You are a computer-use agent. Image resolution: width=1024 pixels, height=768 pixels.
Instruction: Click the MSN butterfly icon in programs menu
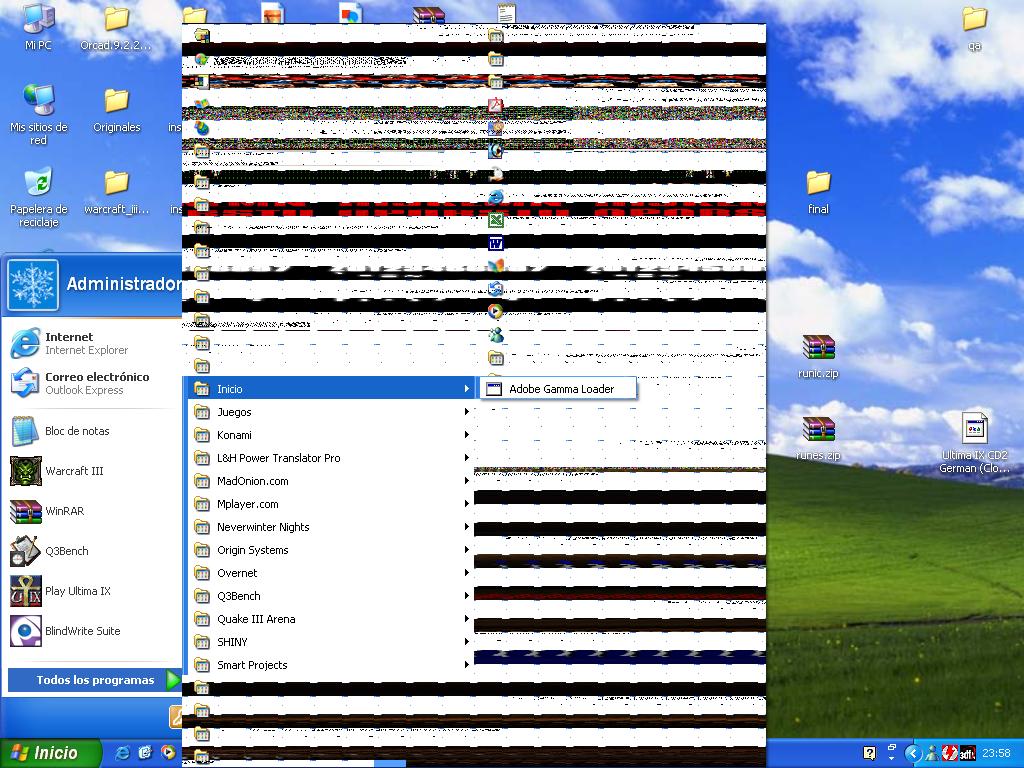[x=496, y=266]
